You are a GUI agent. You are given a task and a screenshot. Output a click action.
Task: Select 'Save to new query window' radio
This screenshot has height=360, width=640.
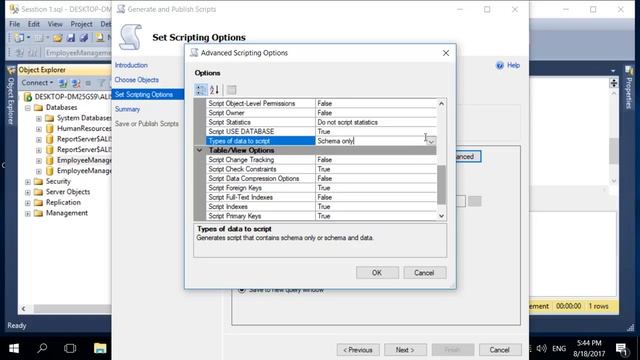point(242,290)
